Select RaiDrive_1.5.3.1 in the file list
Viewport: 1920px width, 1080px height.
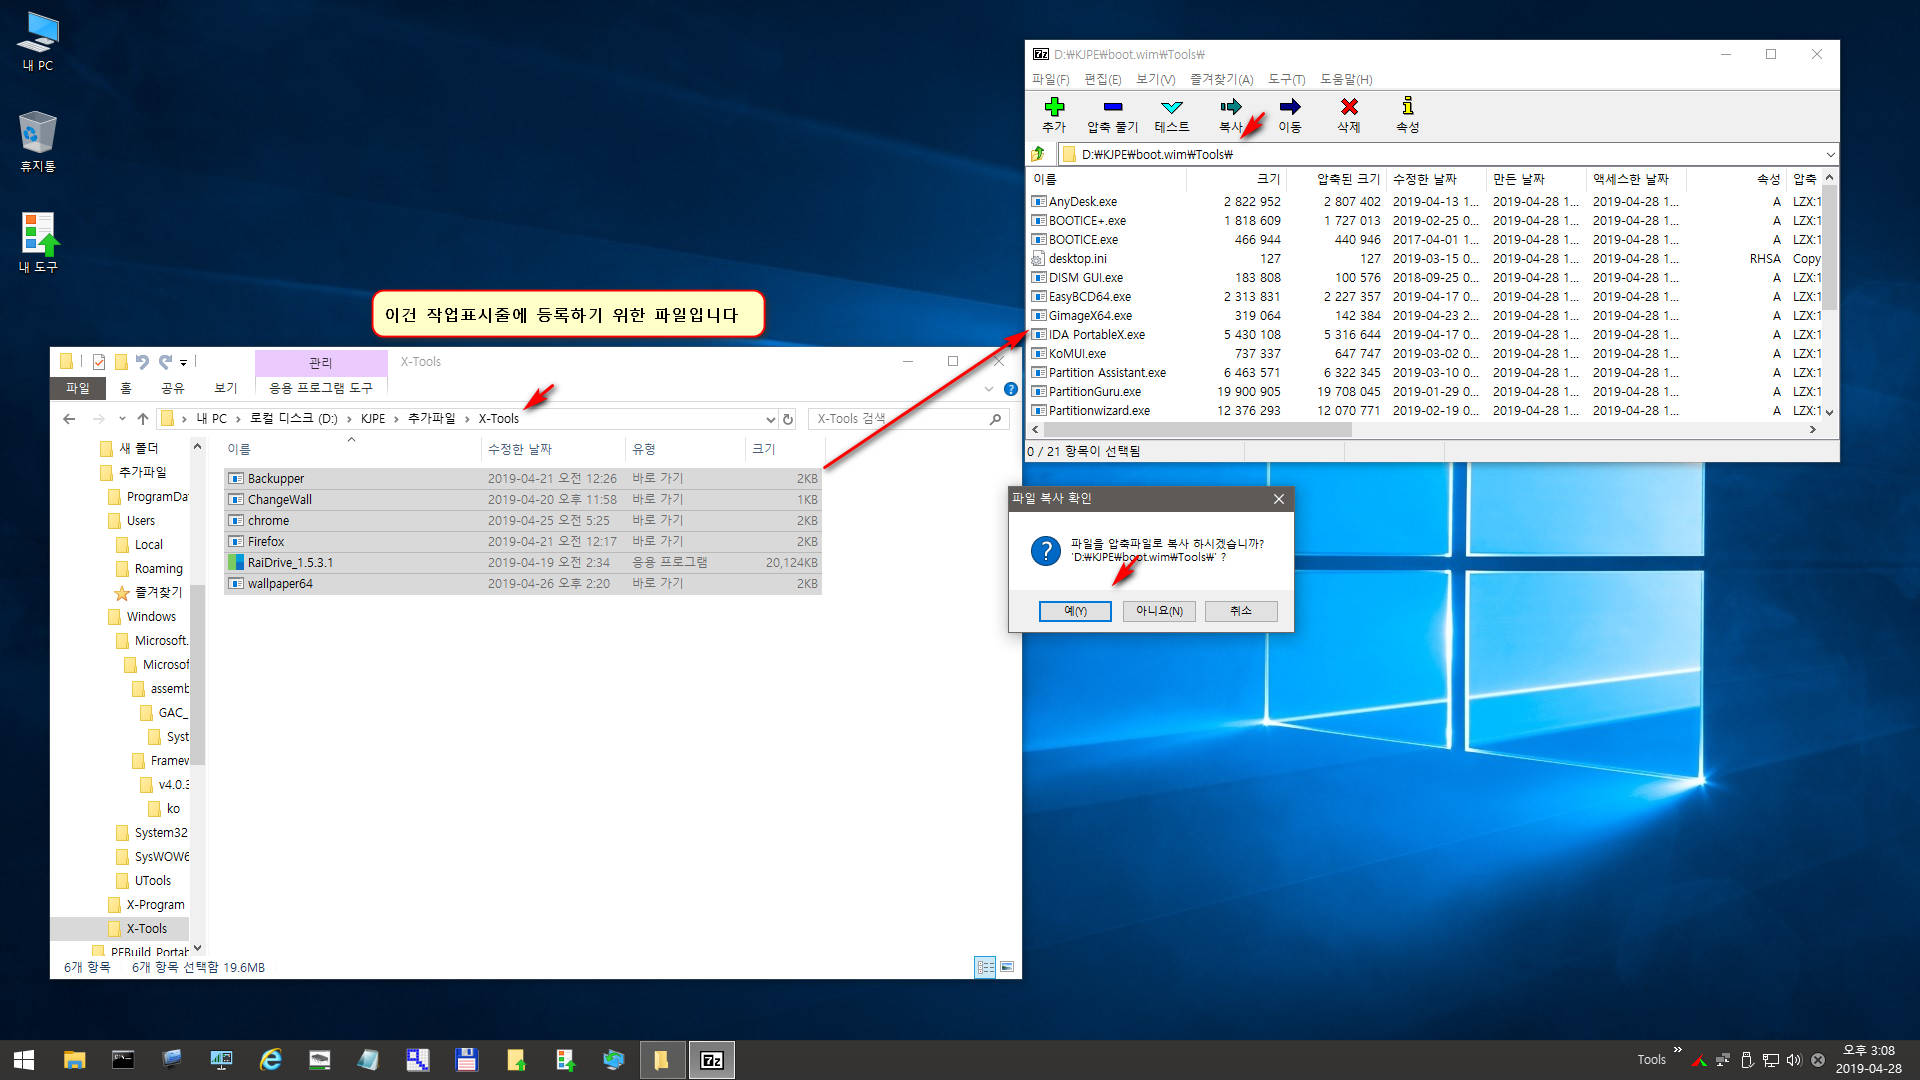(x=523, y=563)
